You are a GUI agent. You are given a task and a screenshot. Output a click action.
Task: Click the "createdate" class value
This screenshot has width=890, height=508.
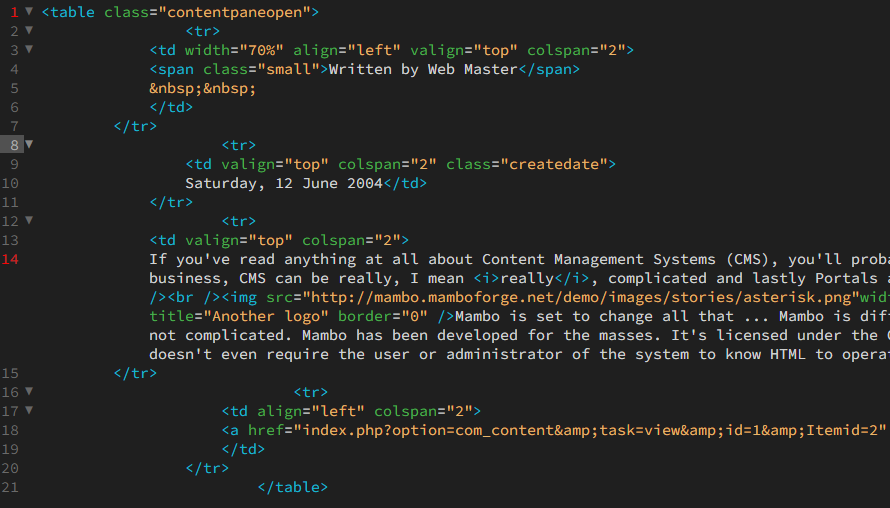tap(554, 164)
